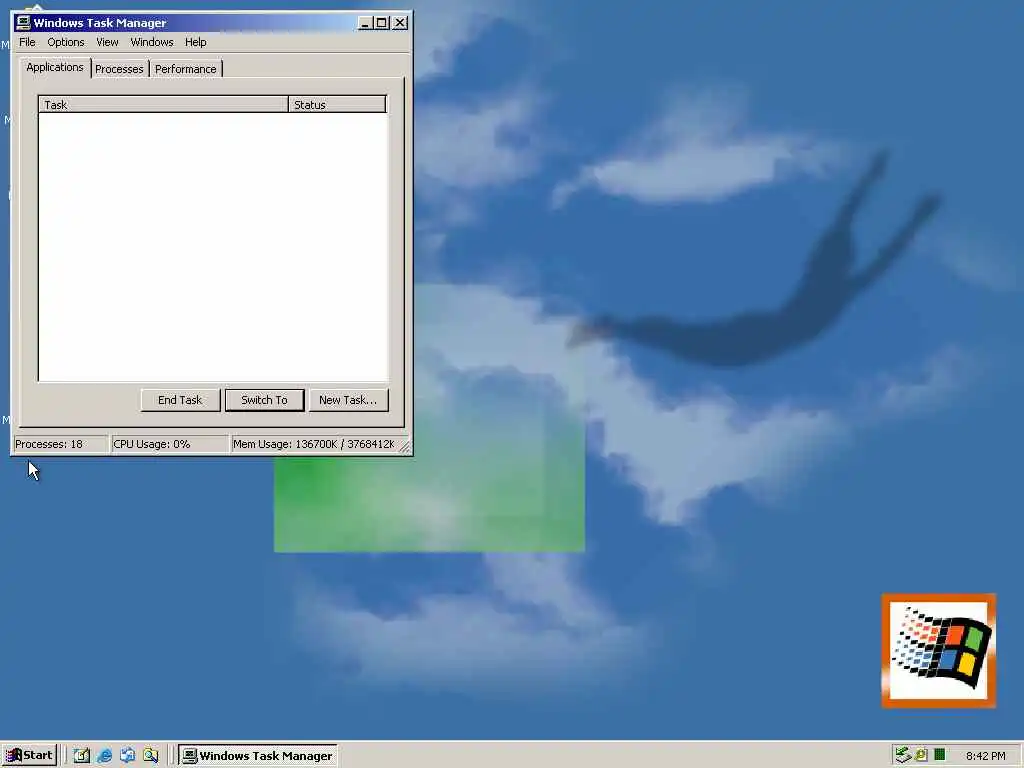Click the Switch To button
The width and height of the screenshot is (1024, 768).
[264, 400]
